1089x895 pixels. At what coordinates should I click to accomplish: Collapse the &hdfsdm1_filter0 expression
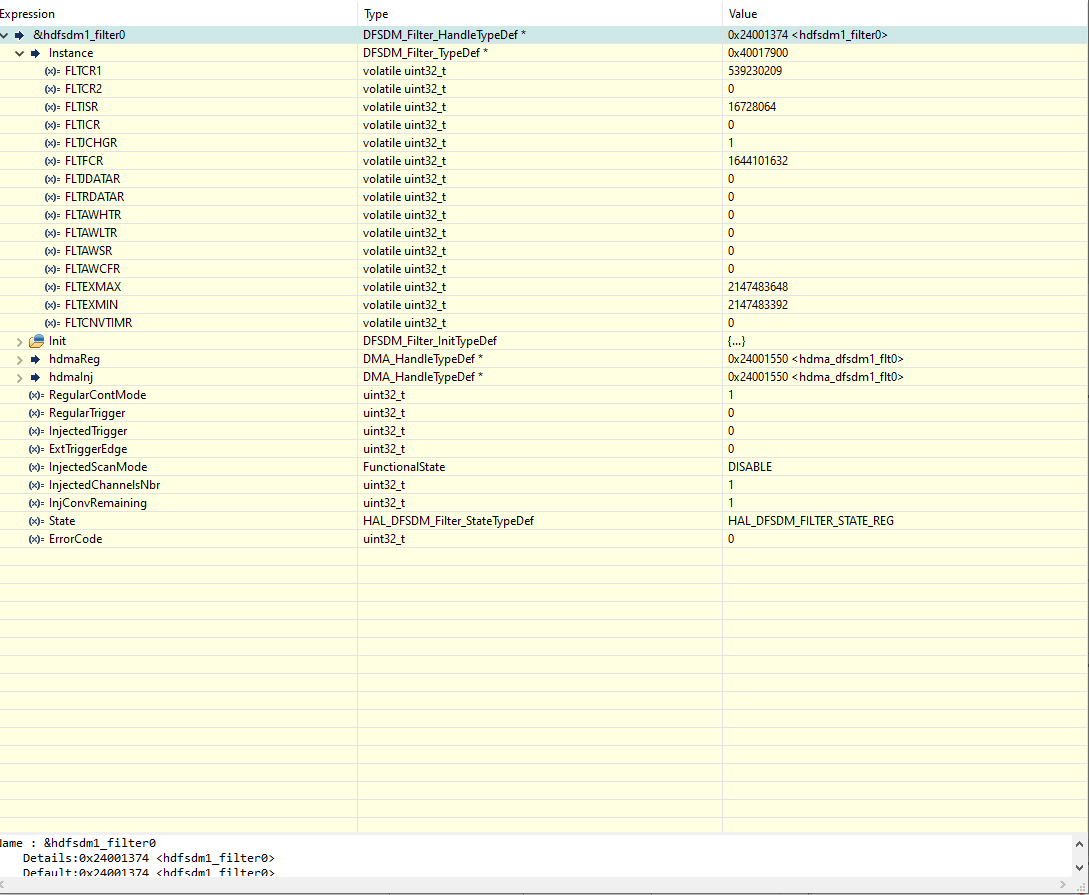pos(6,34)
